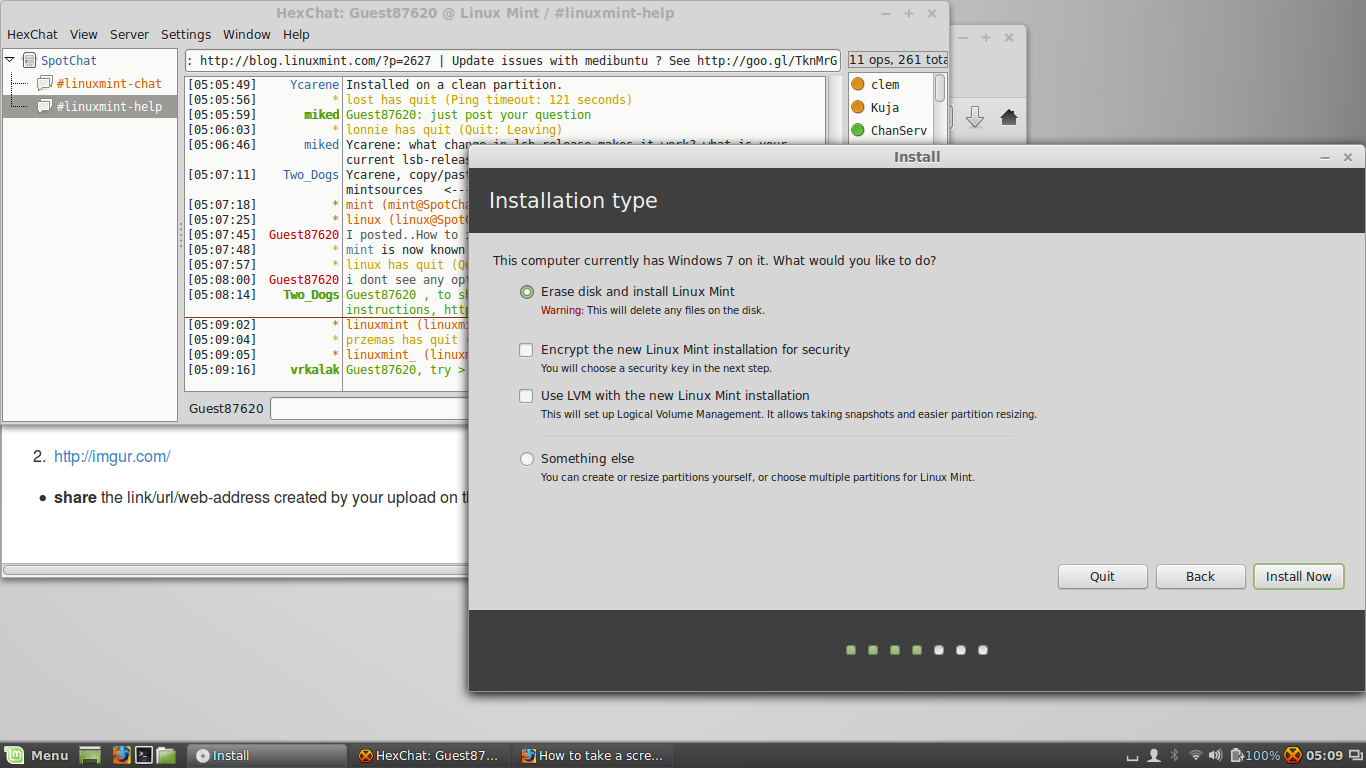The width and height of the screenshot is (1366, 768).
Task: Open the Settings menu in HexChat
Action: 186,34
